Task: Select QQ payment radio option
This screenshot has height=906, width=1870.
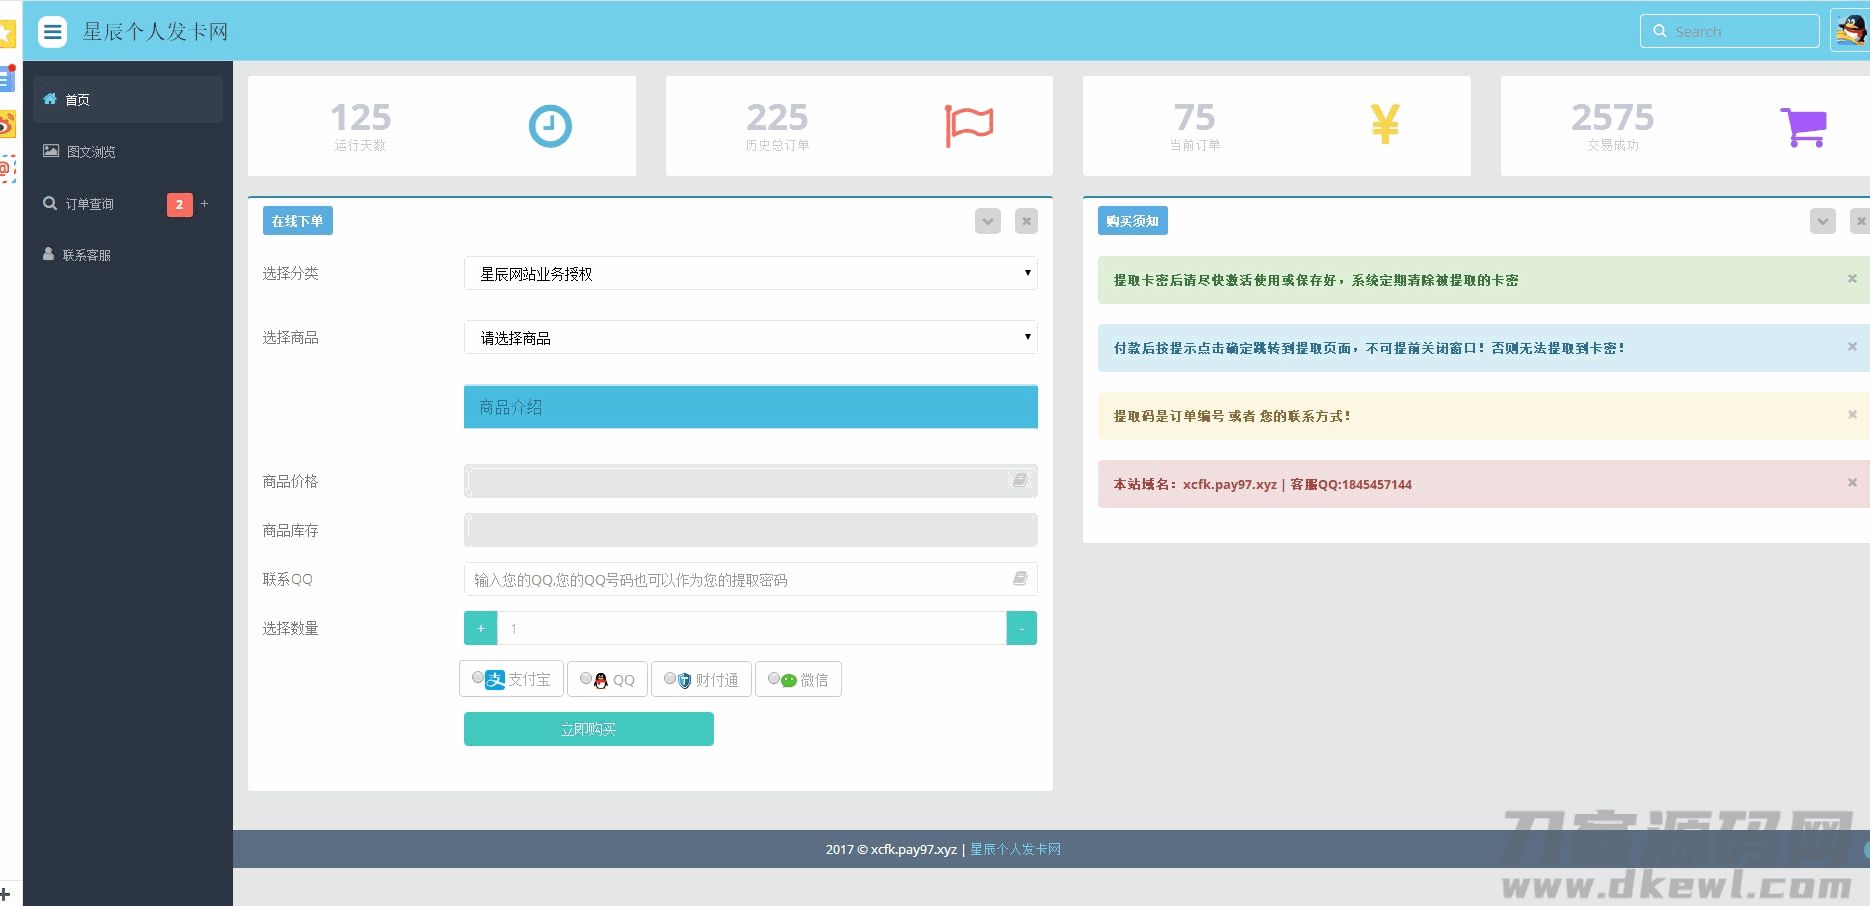Action: click(586, 678)
